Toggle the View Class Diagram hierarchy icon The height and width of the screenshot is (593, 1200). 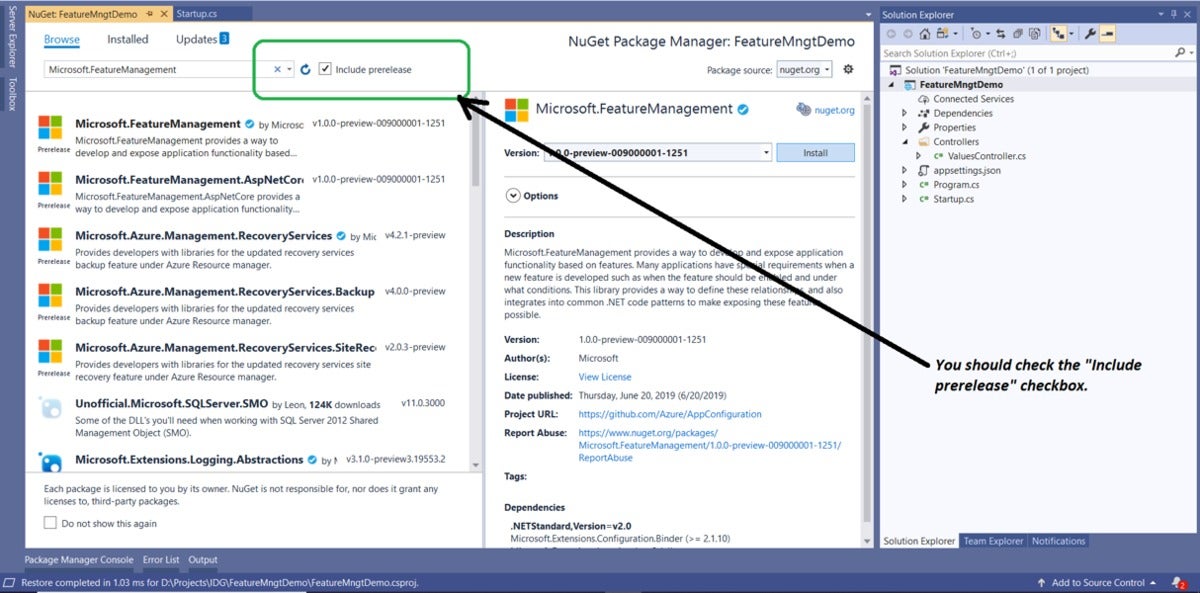coord(1059,34)
